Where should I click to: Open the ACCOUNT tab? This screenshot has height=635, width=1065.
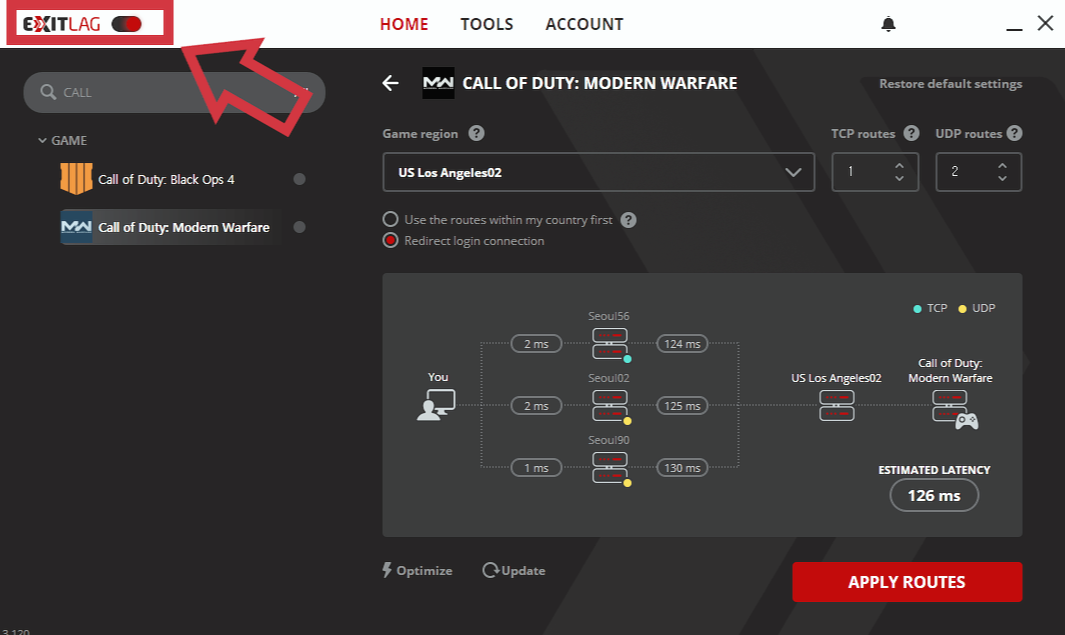584,24
